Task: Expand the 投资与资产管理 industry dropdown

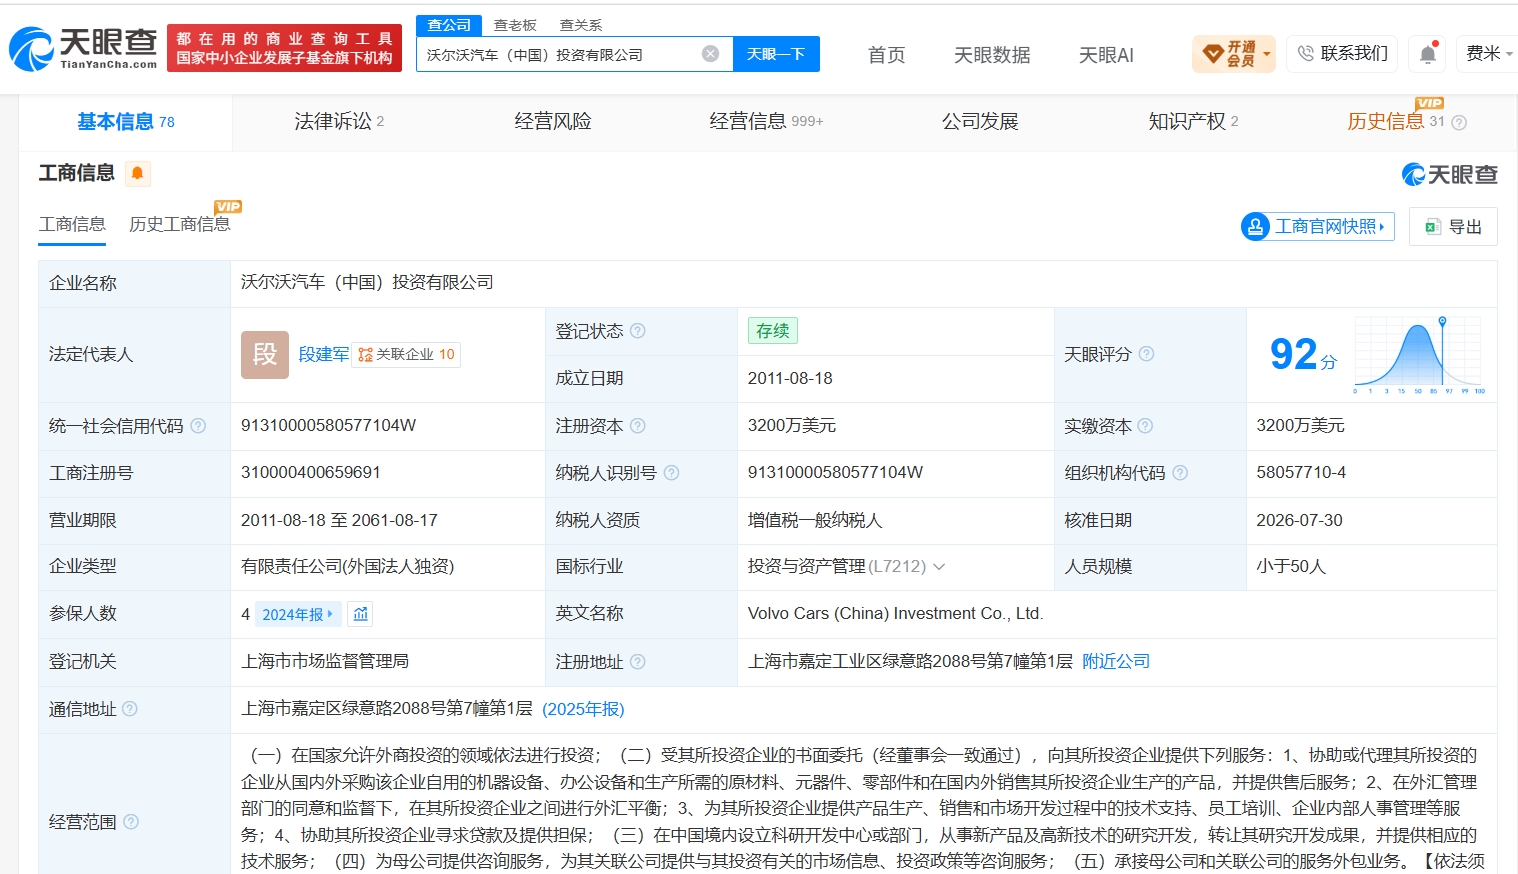Action: click(939, 567)
